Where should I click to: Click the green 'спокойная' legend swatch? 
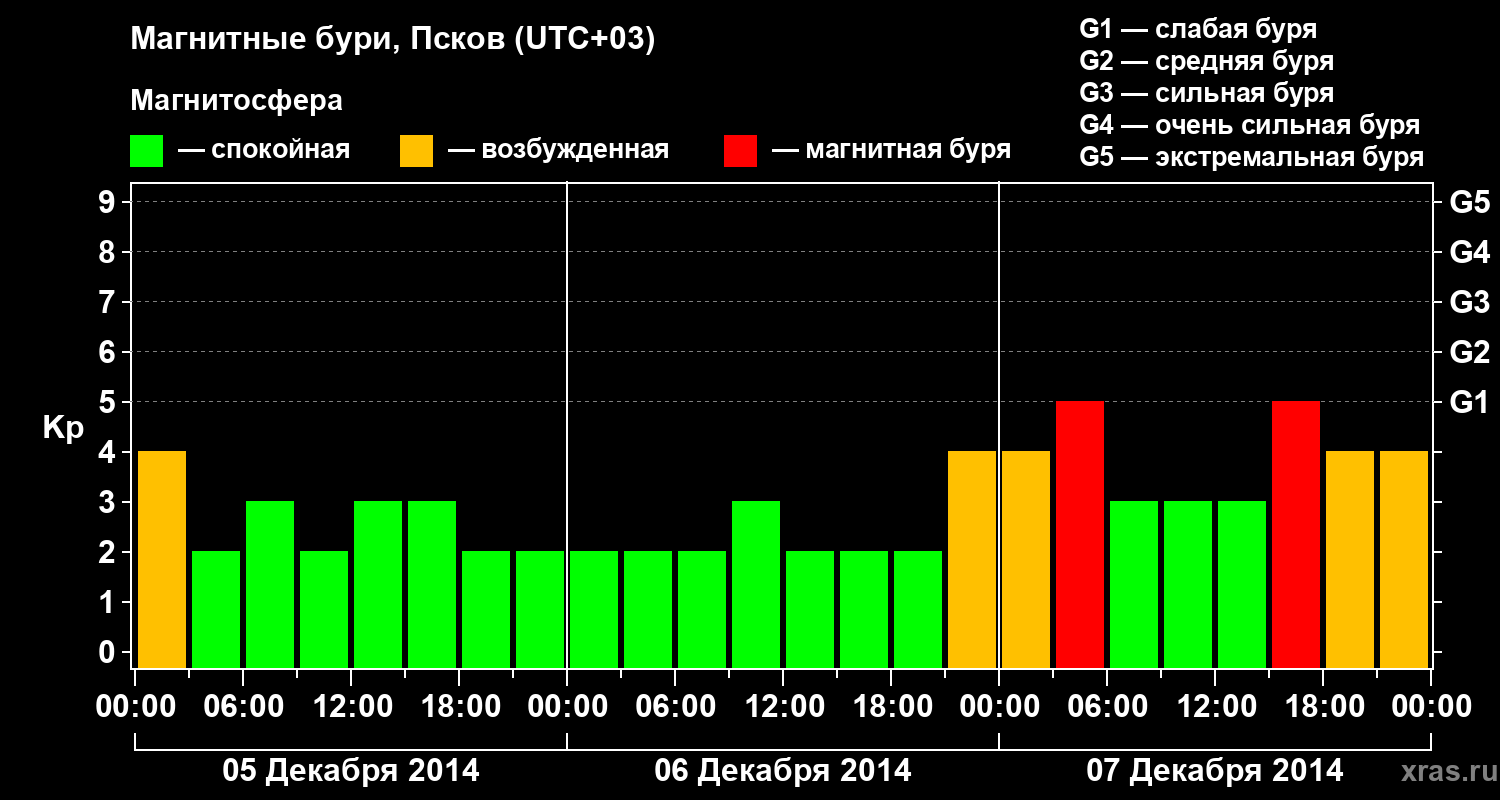[146, 151]
